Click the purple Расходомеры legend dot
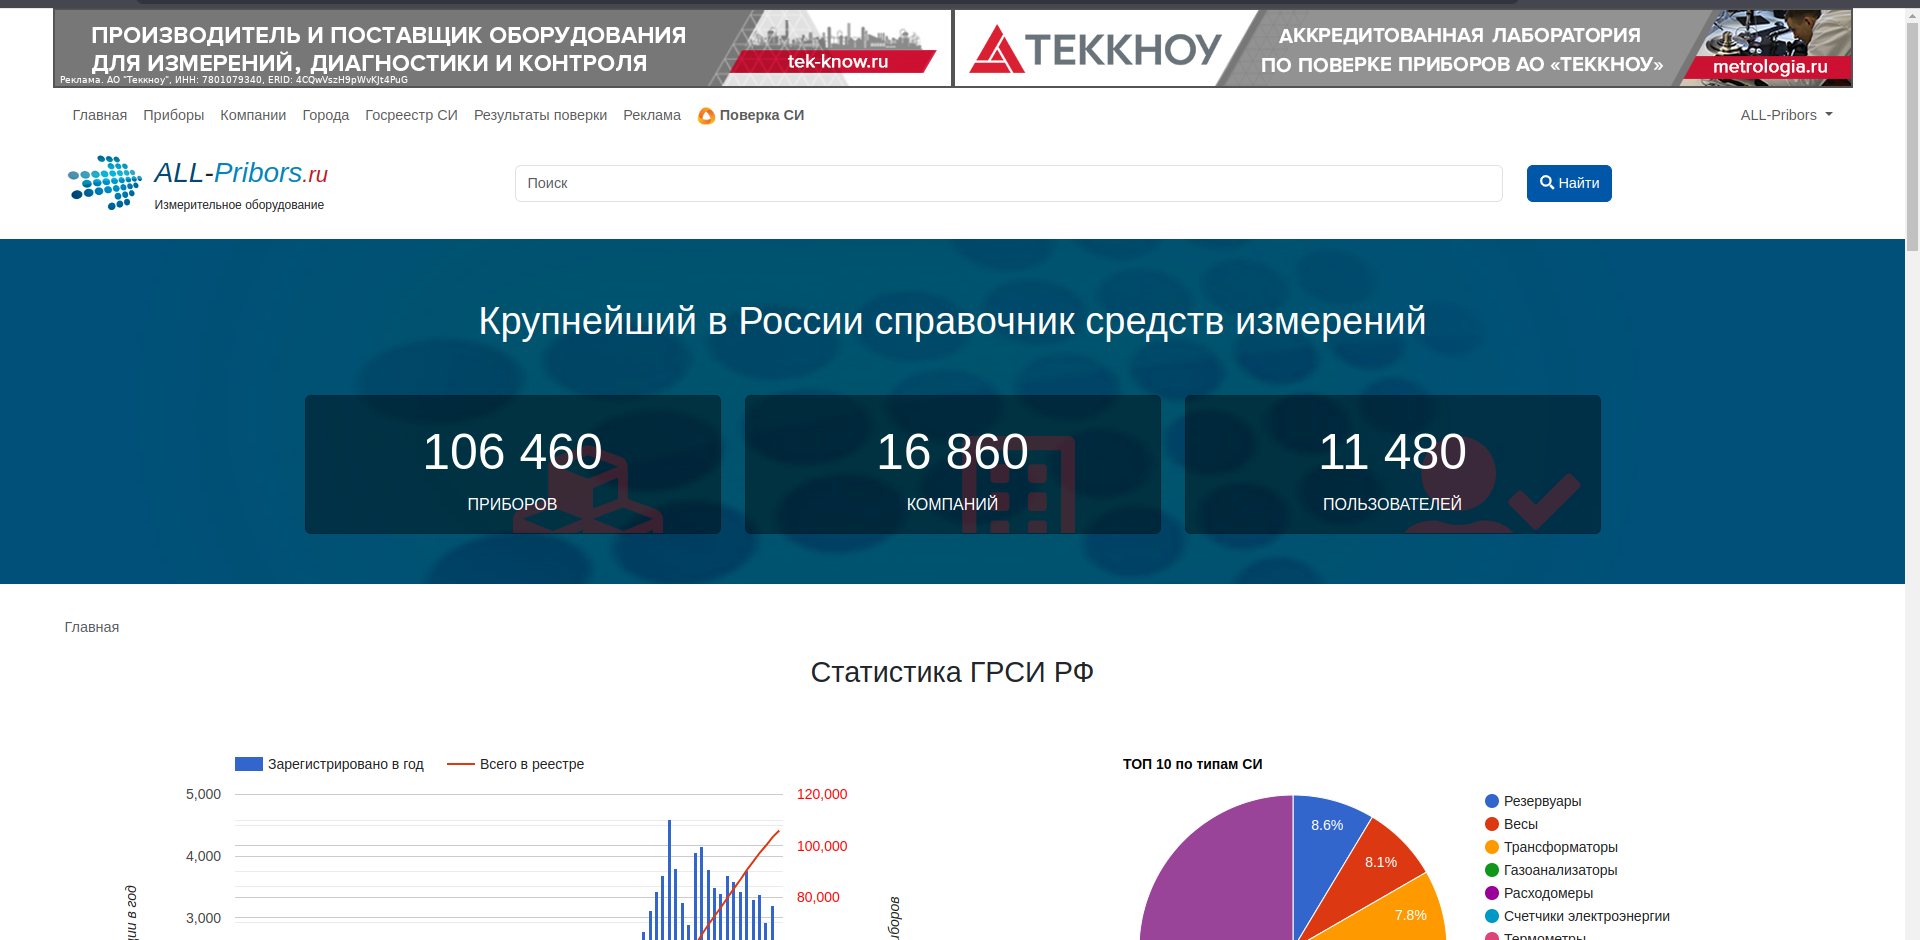 coord(1492,893)
